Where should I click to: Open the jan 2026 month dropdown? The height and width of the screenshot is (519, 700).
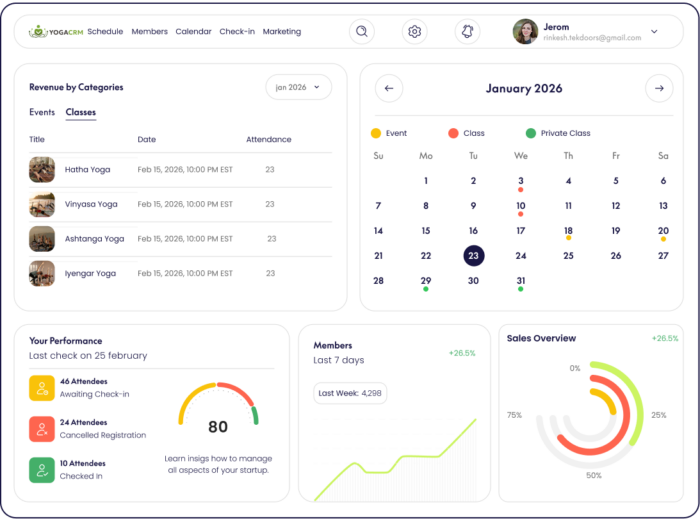(298, 87)
